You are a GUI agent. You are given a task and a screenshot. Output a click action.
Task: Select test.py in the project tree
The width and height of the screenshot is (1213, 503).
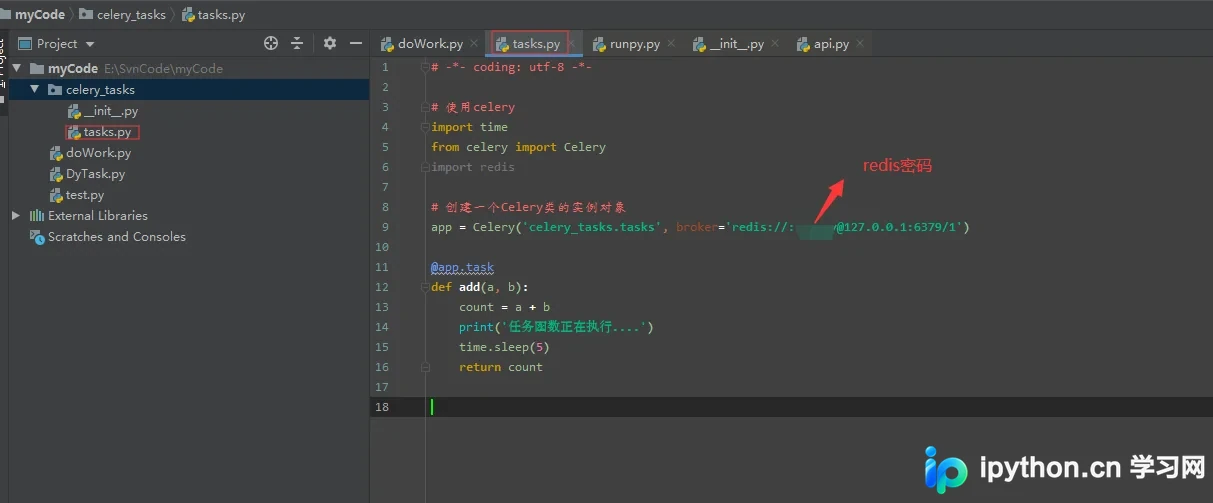[x=85, y=195]
